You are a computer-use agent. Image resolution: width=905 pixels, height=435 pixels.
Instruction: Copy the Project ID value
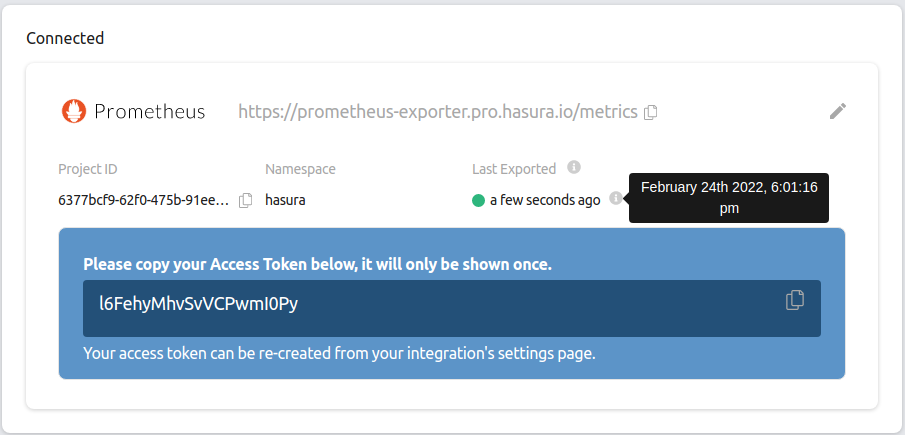pyautogui.click(x=246, y=200)
